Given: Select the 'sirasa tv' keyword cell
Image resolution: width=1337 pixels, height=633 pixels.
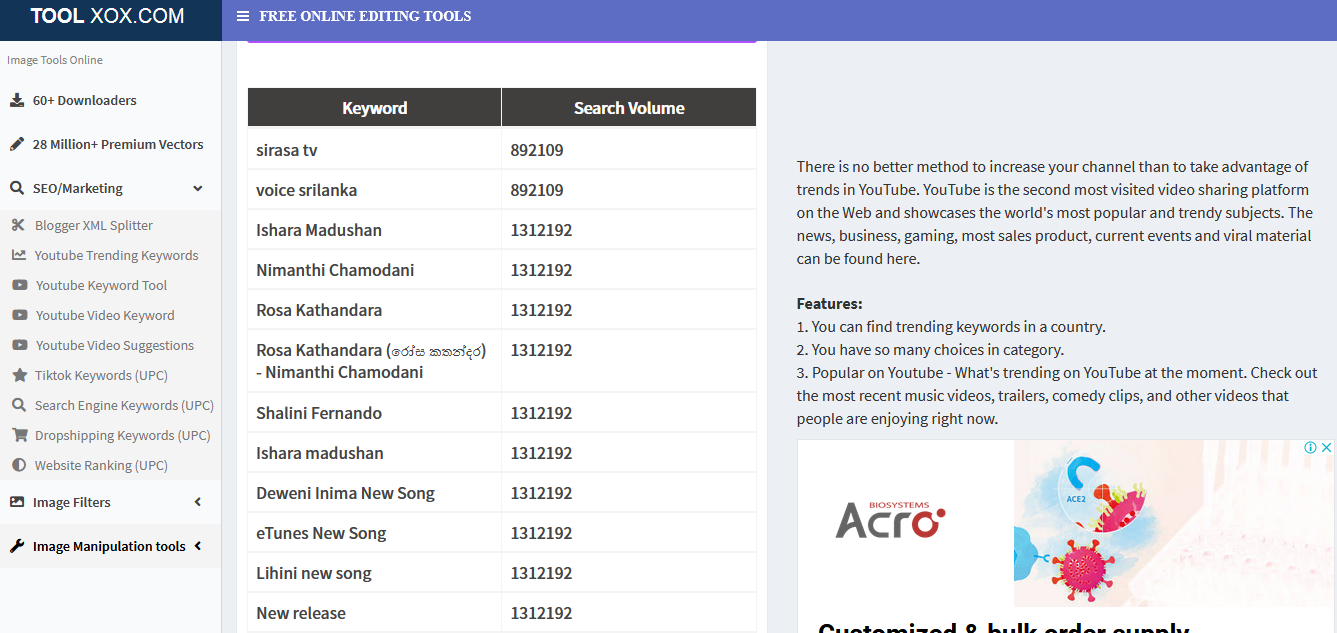Looking at the screenshot, I should [375, 150].
